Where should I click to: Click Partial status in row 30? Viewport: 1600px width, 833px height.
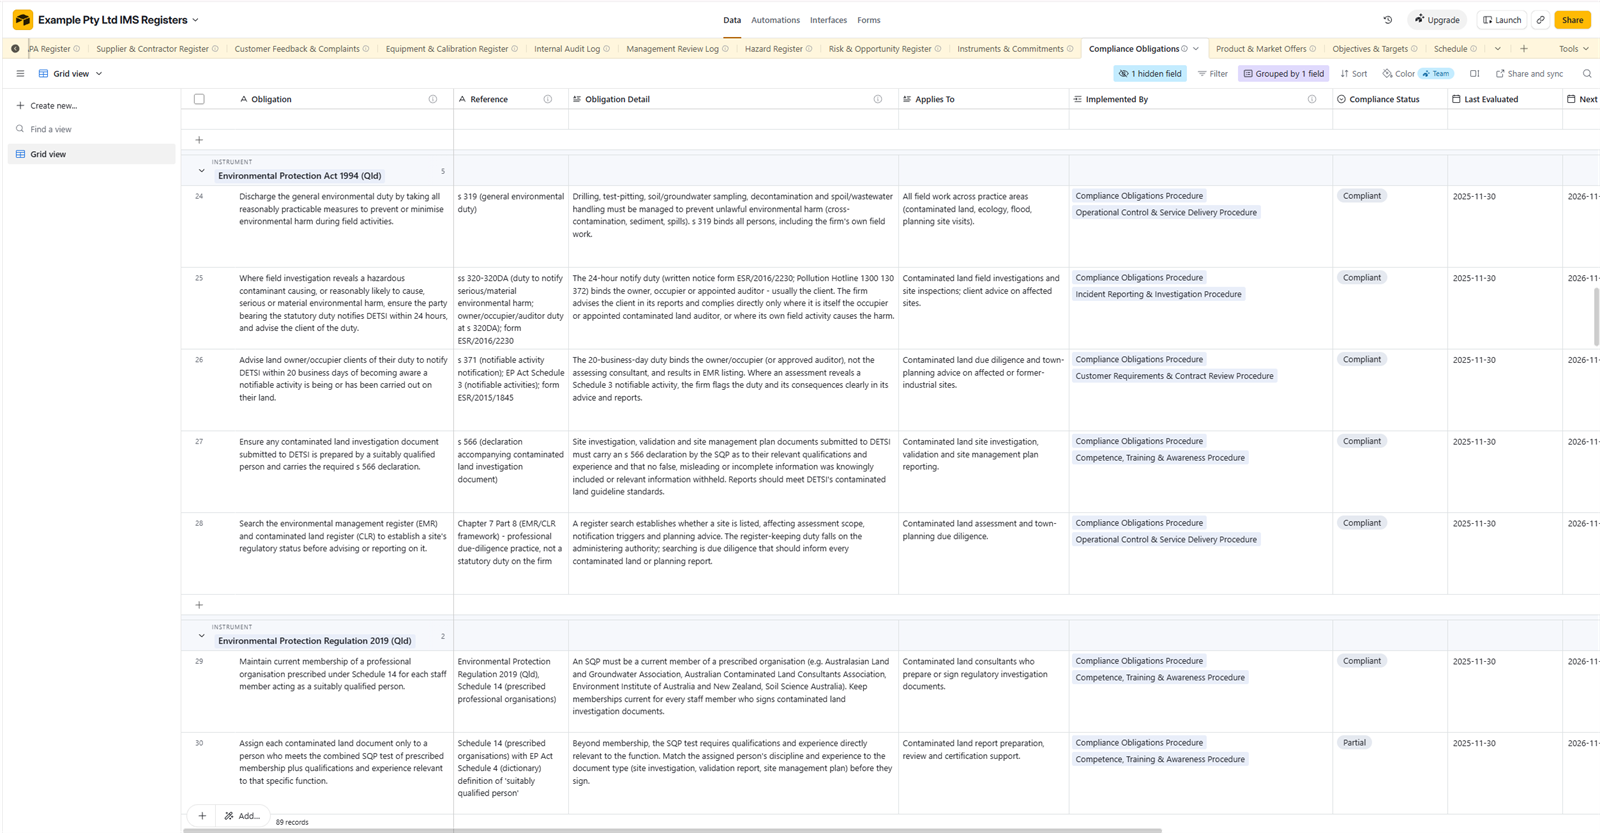tap(1354, 743)
